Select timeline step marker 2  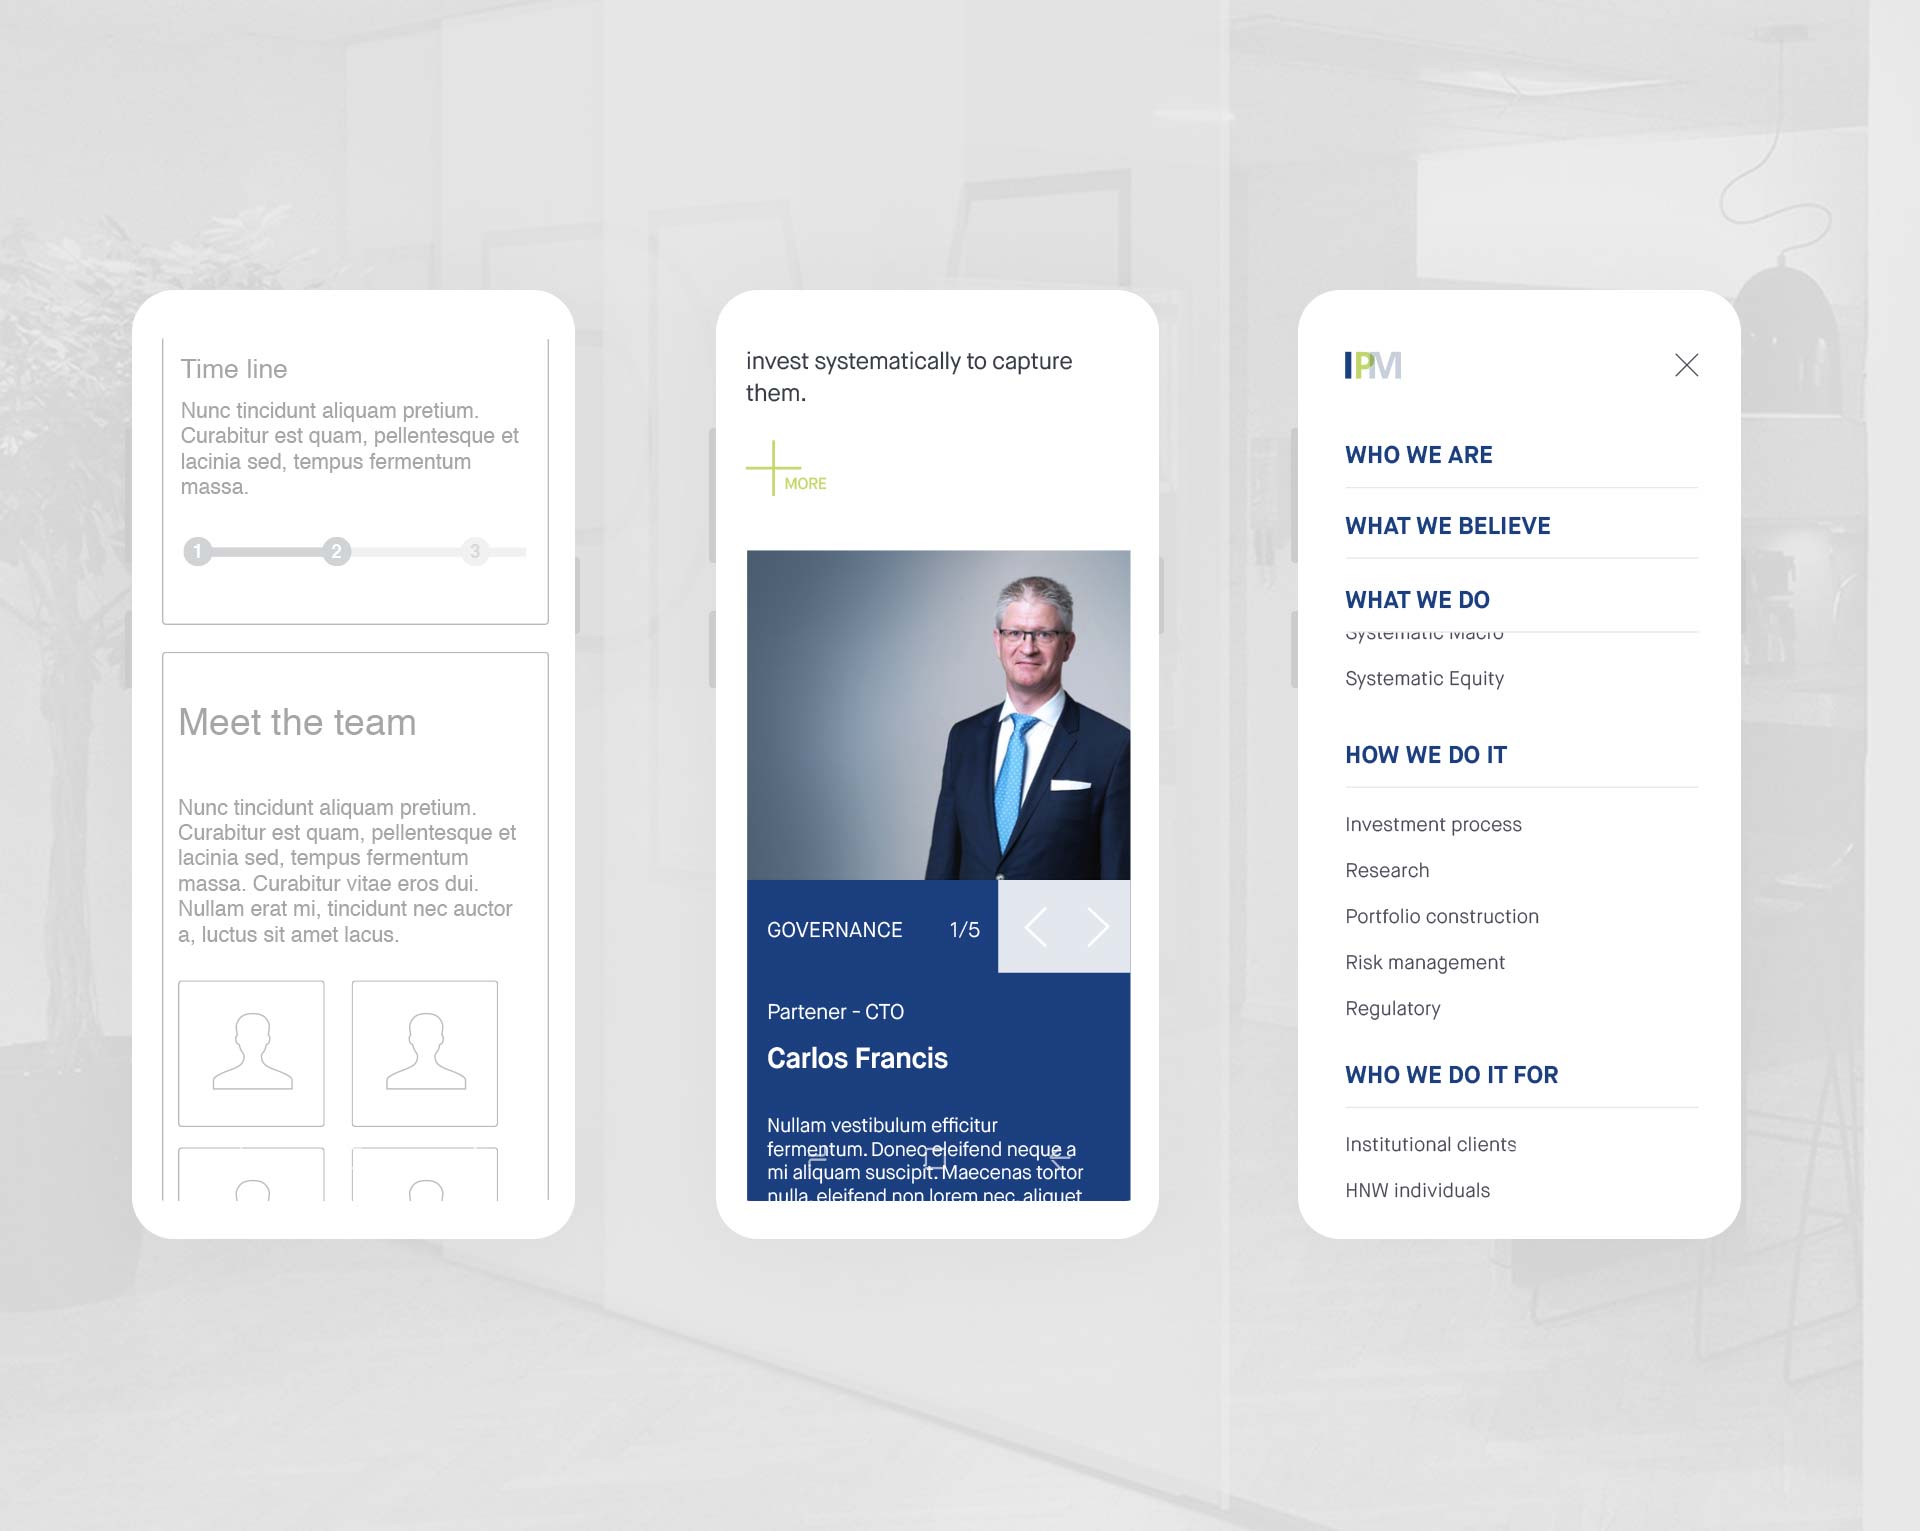(x=336, y=548)
